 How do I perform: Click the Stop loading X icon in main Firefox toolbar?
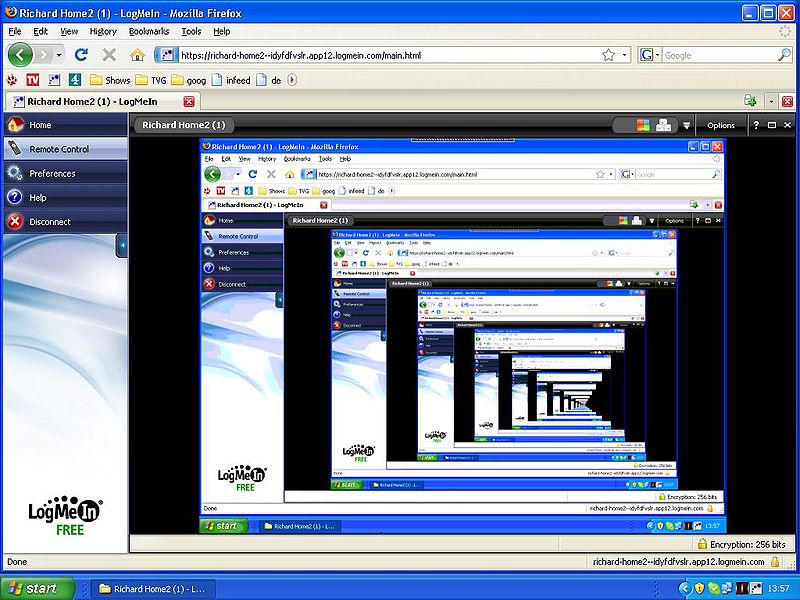point(109,55)
